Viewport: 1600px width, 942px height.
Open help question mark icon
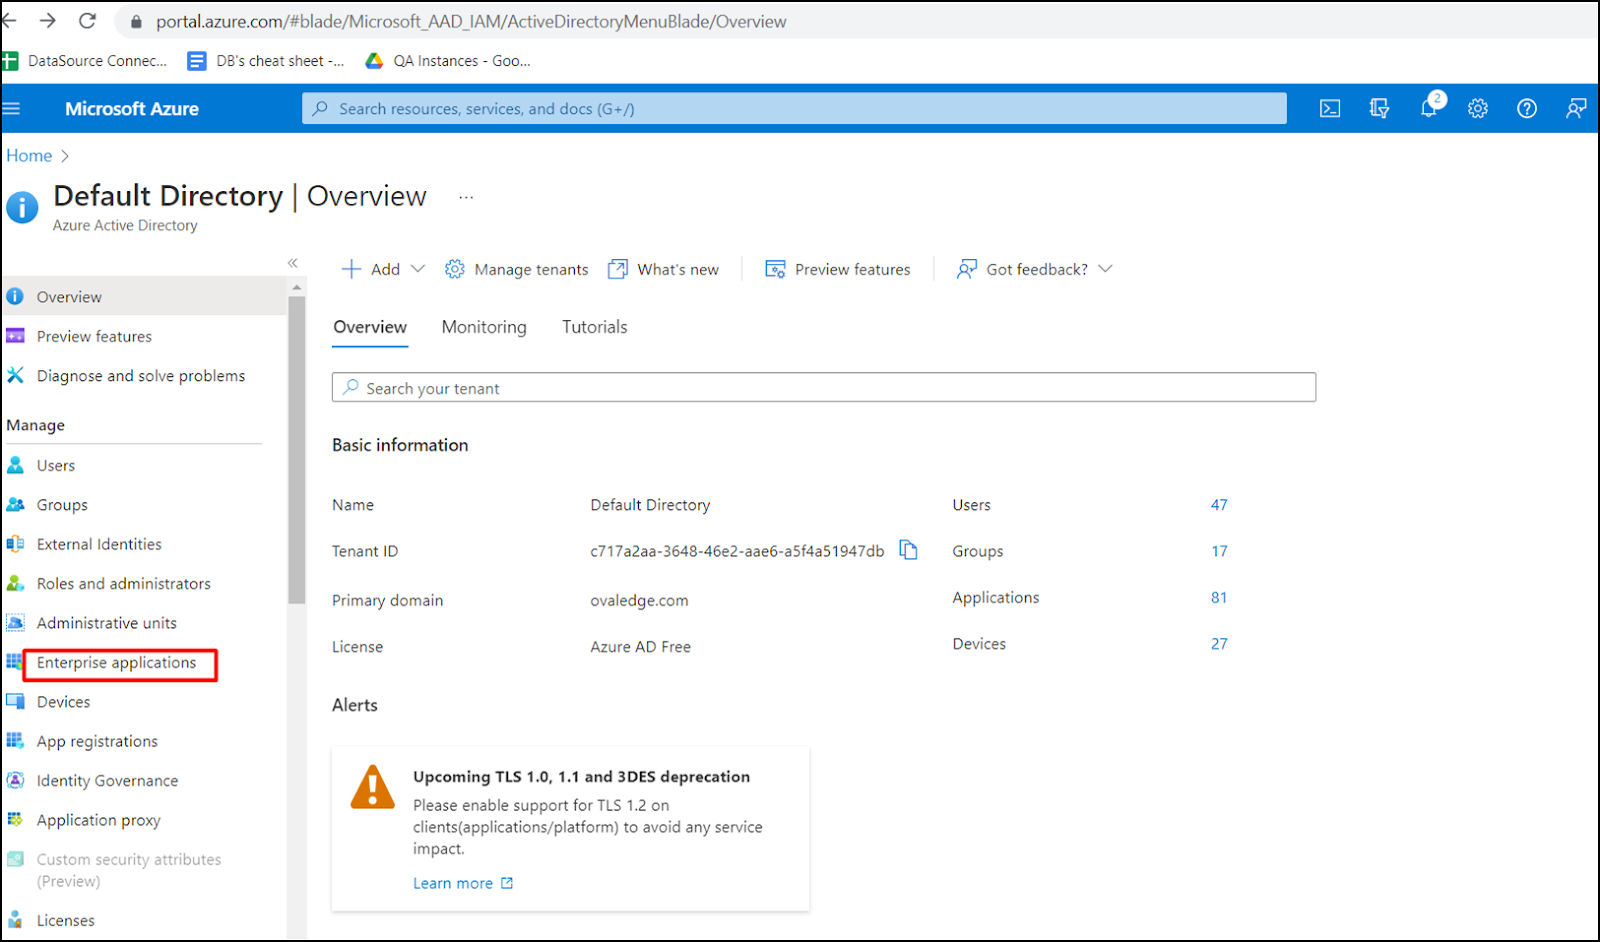pos(1527,108)
